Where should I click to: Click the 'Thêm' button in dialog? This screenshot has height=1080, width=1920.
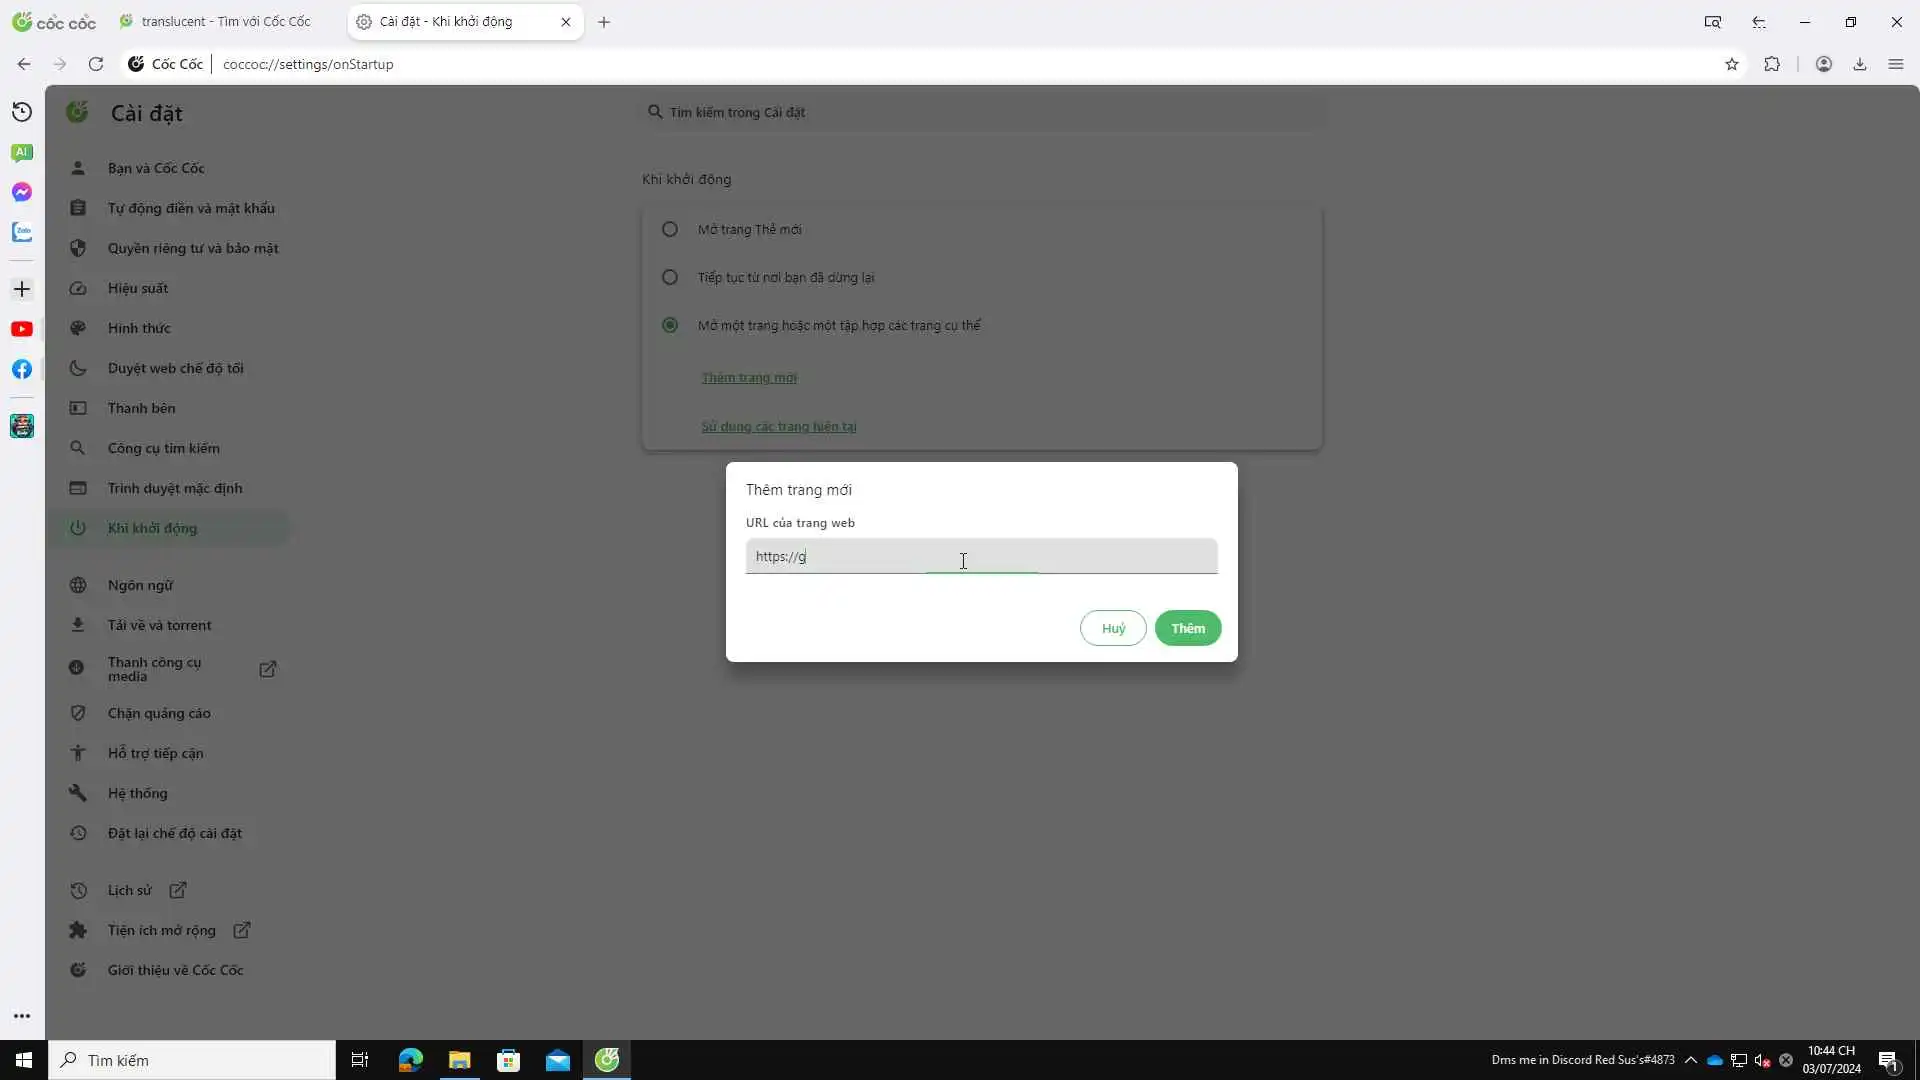click(1188, 628)
